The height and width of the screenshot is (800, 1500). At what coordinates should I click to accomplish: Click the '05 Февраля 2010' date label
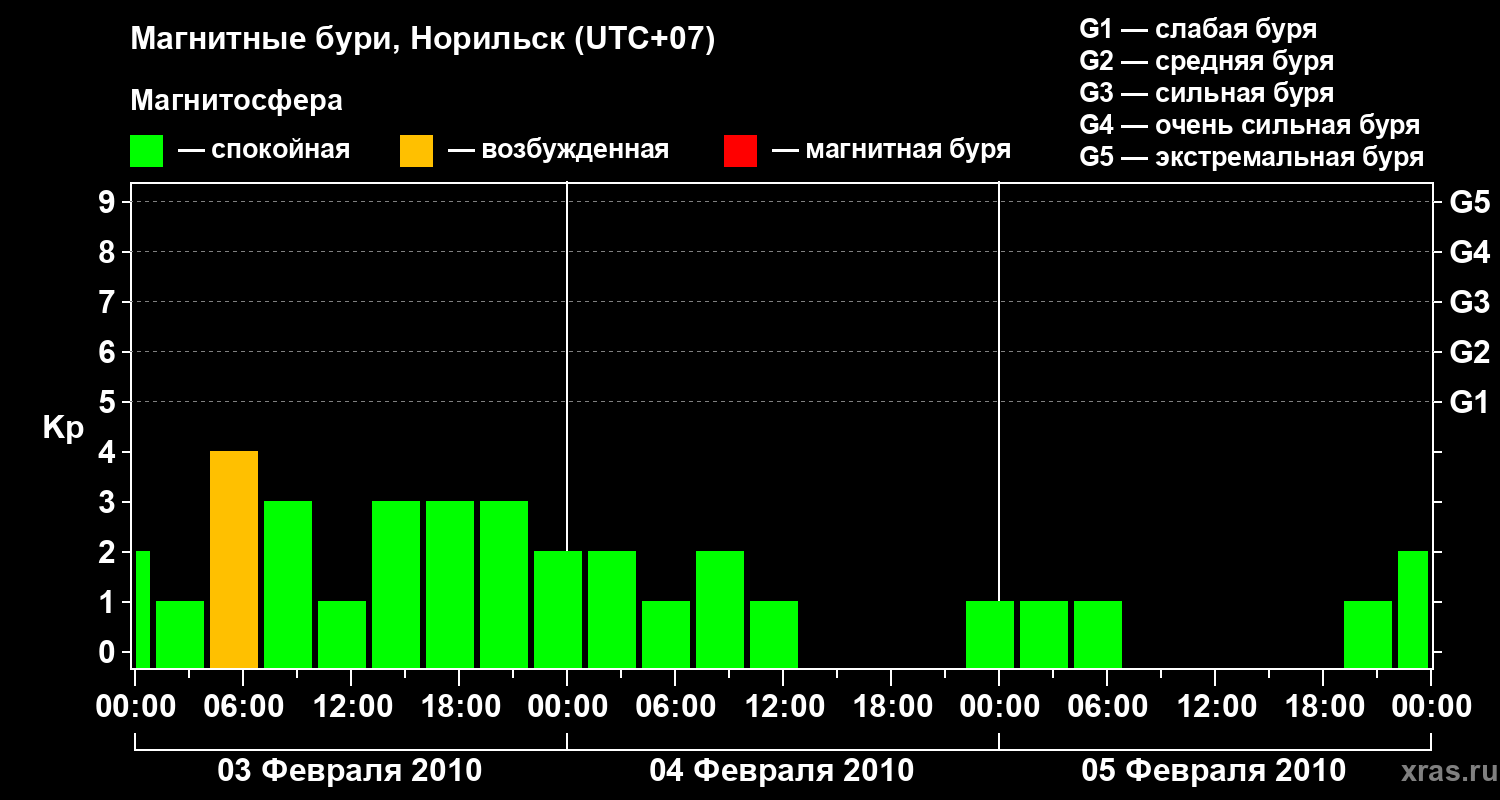(1214, 771)
